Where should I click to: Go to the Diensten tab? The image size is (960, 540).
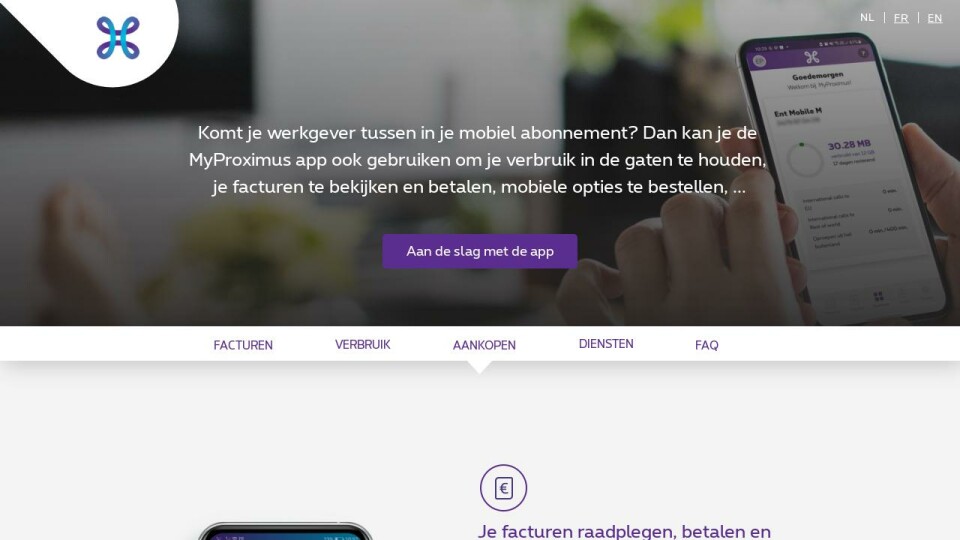pyautogui.click(x=606, y=344)
